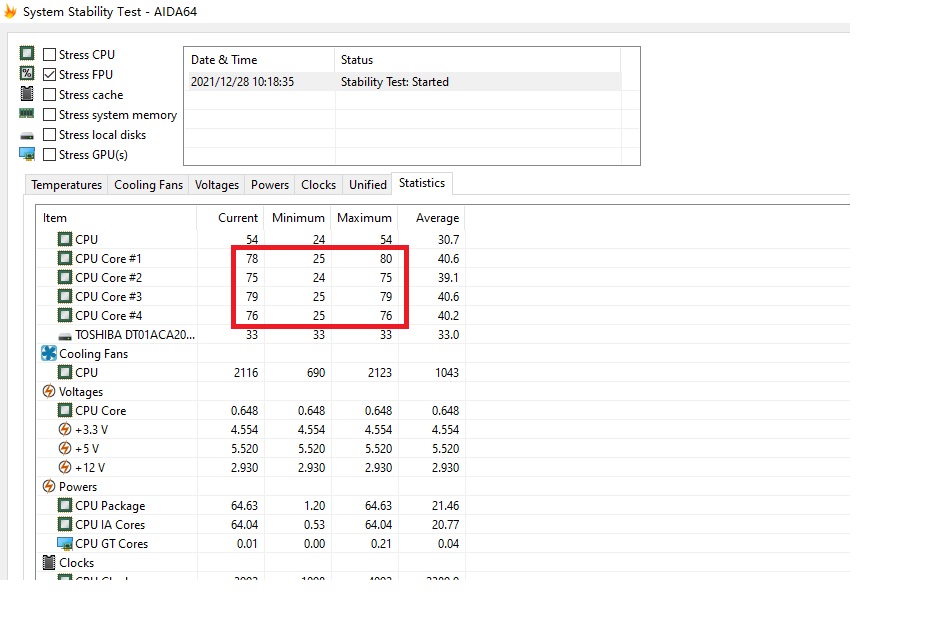Enable the Stress cache checkbox
Screen dimensions: 934x624
pyautogui.click(x=50, y=95)
